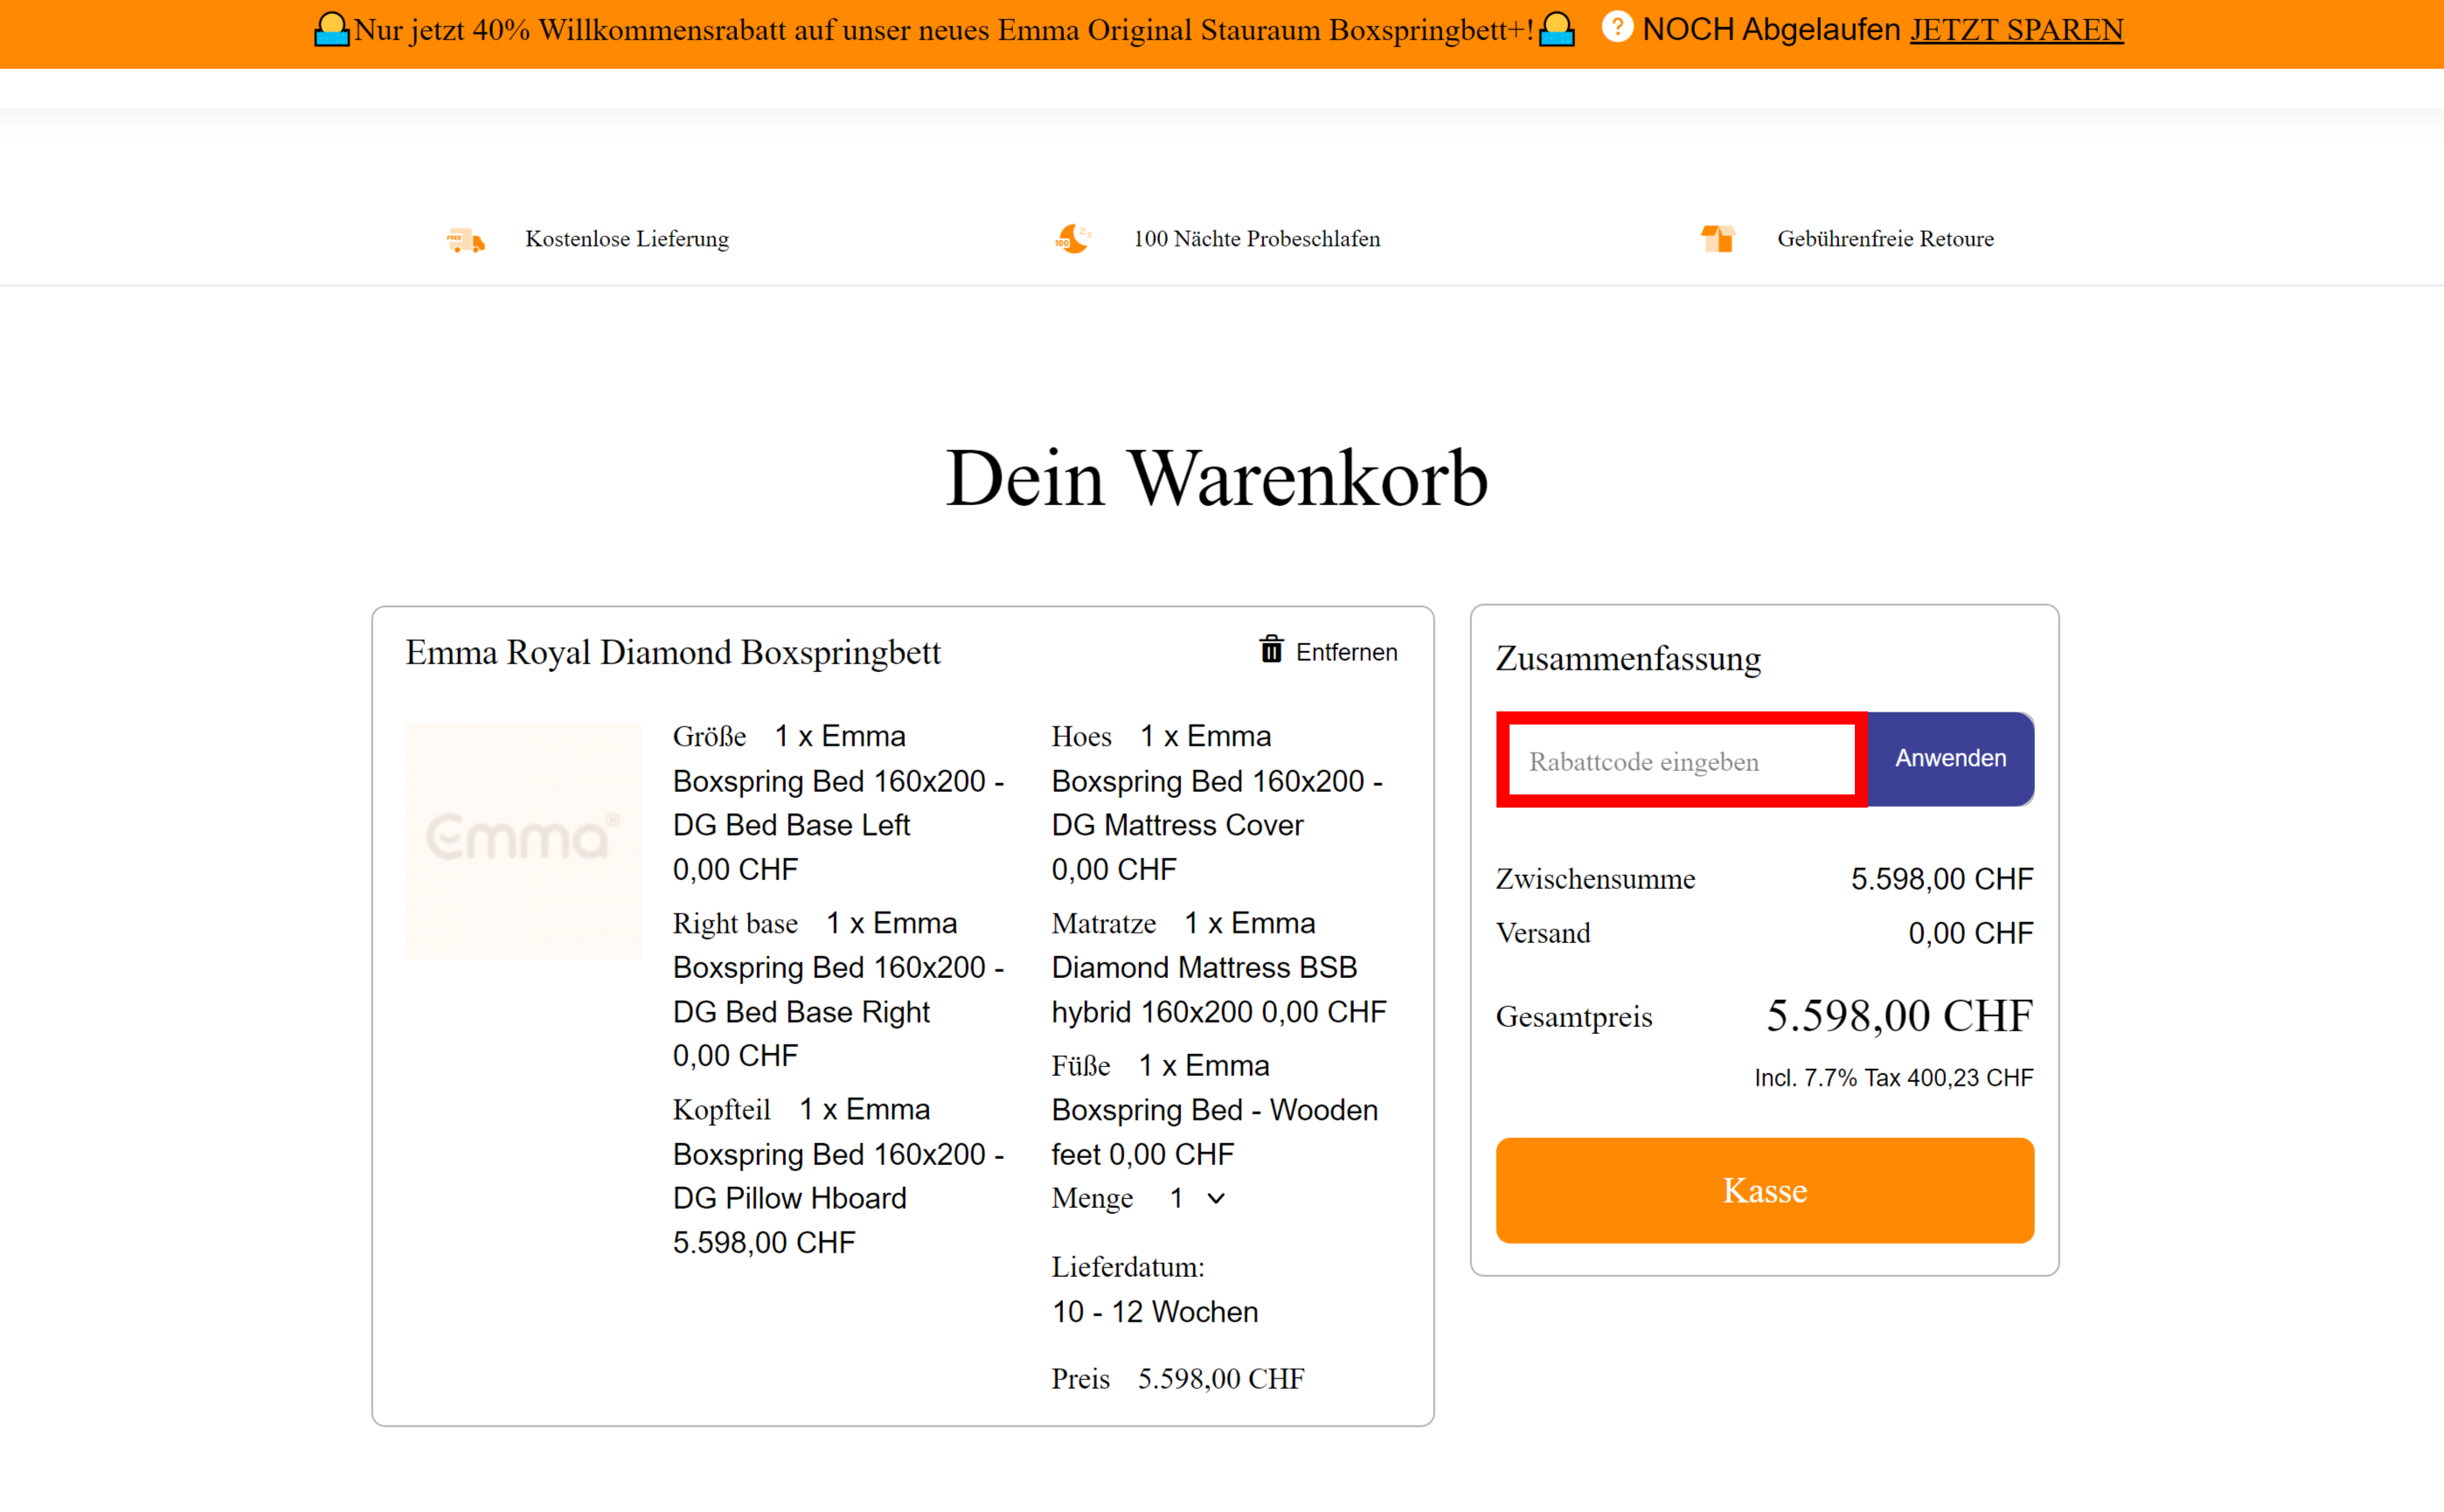This screenshot has width=2444, height=1512.
Task: Click the Füße label
Action: pos(1080,1066)
